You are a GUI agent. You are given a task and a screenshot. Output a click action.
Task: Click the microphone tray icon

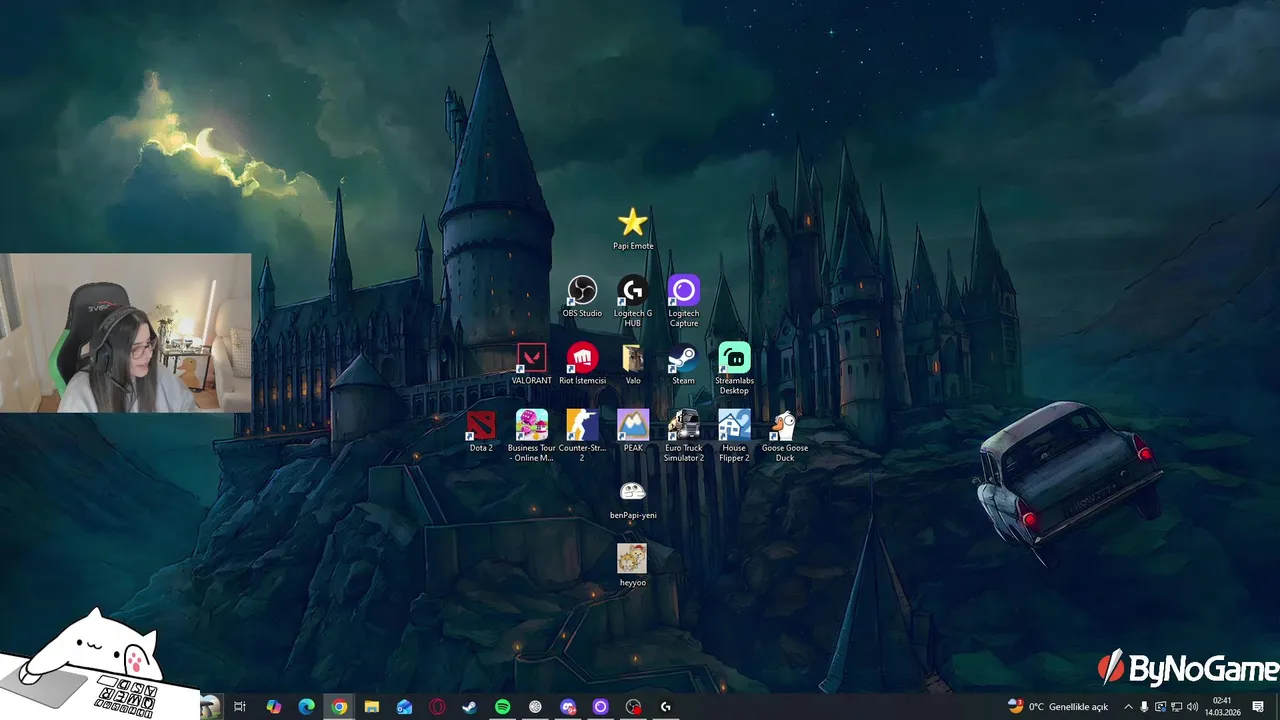point(1144,707)
